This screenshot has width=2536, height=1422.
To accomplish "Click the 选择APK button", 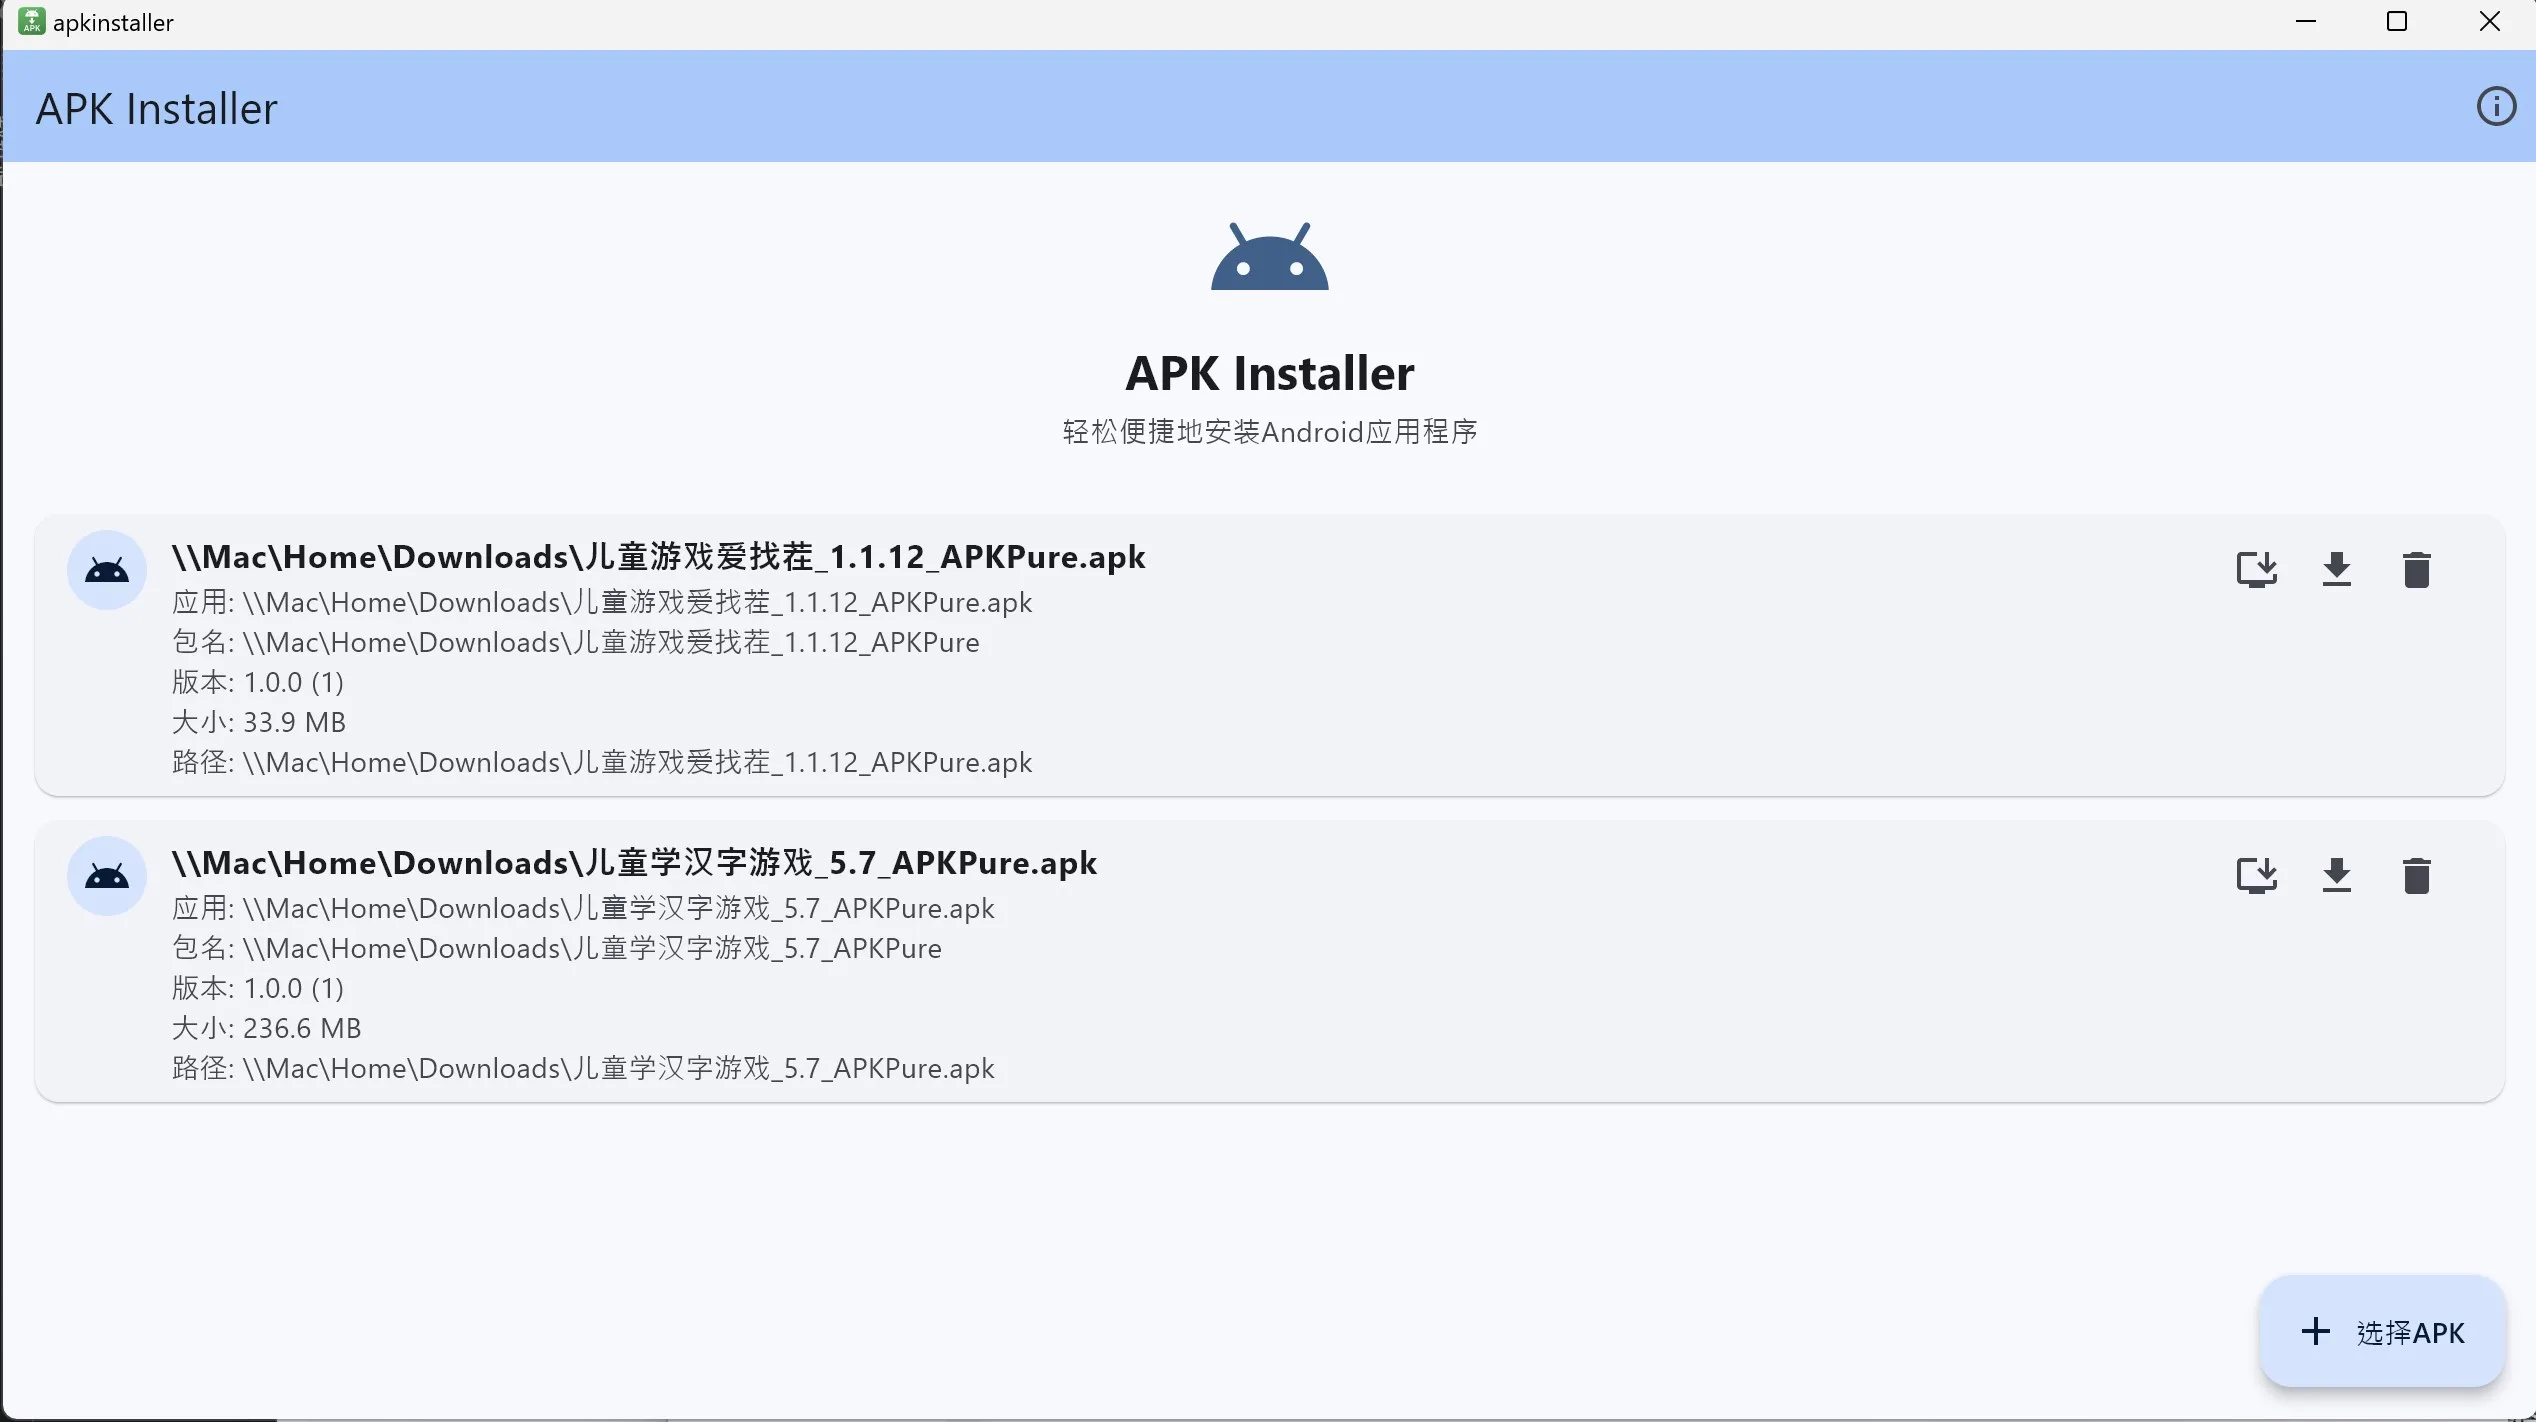I will [2382, 1332].
